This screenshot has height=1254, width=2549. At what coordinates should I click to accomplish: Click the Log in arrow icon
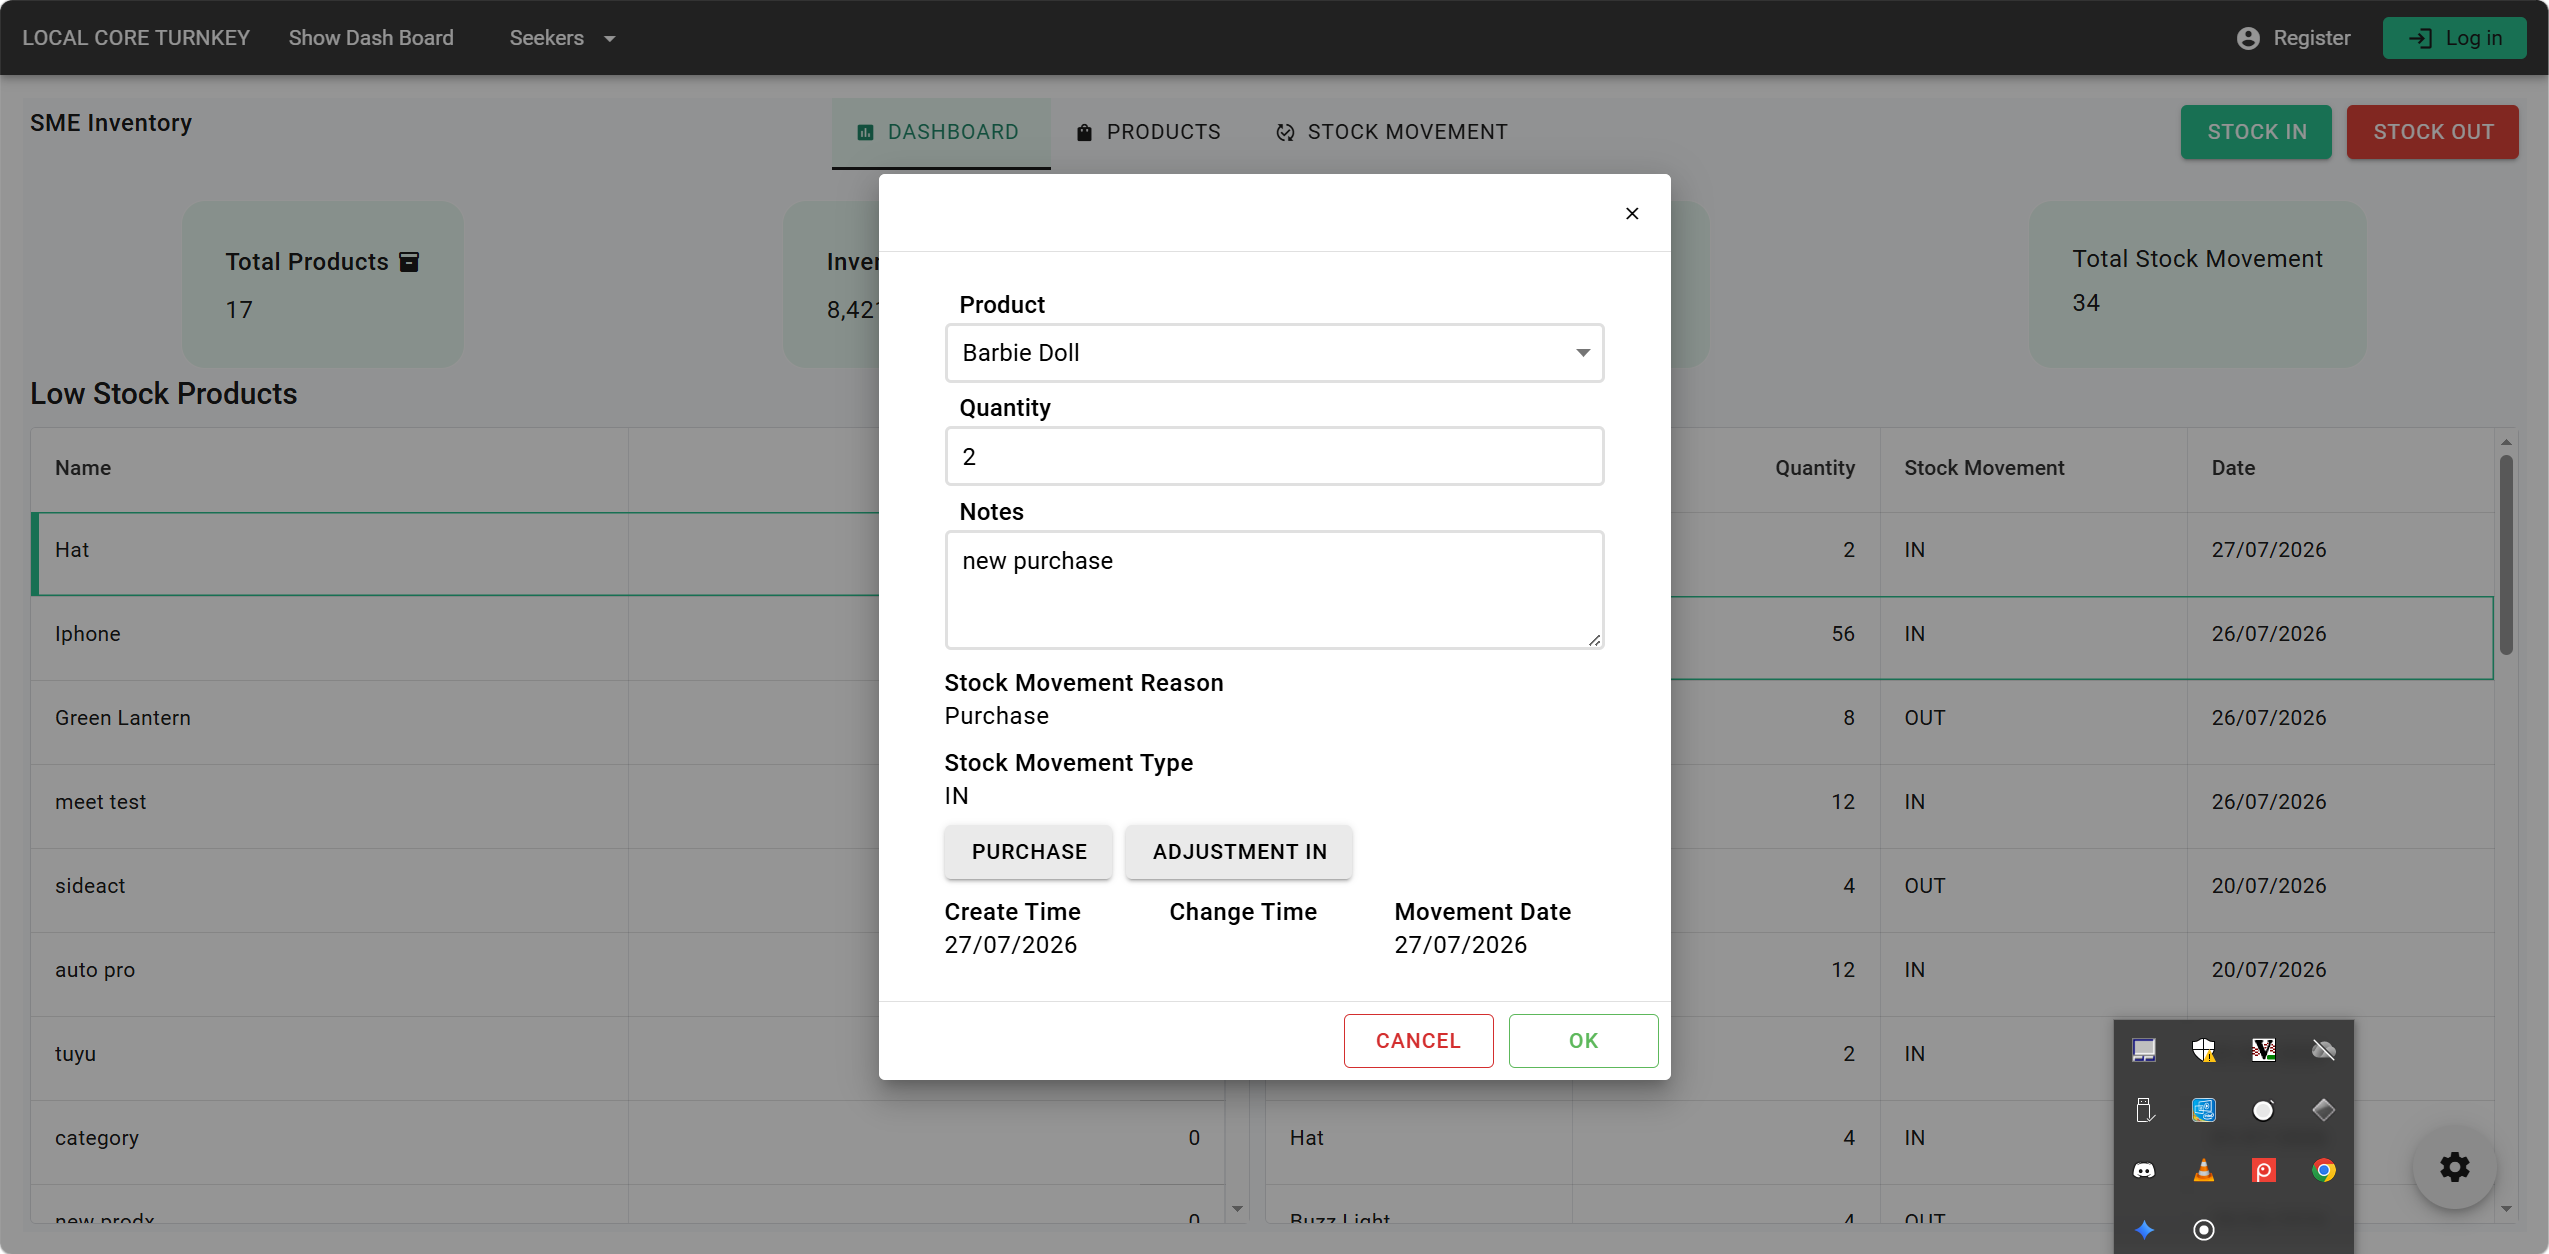coord(2419,38)
